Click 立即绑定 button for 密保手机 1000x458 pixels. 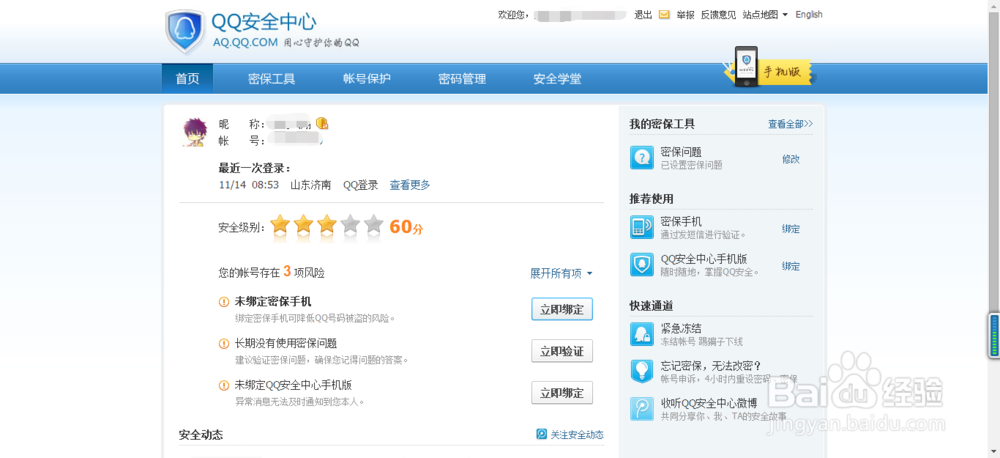coord(562,309)
